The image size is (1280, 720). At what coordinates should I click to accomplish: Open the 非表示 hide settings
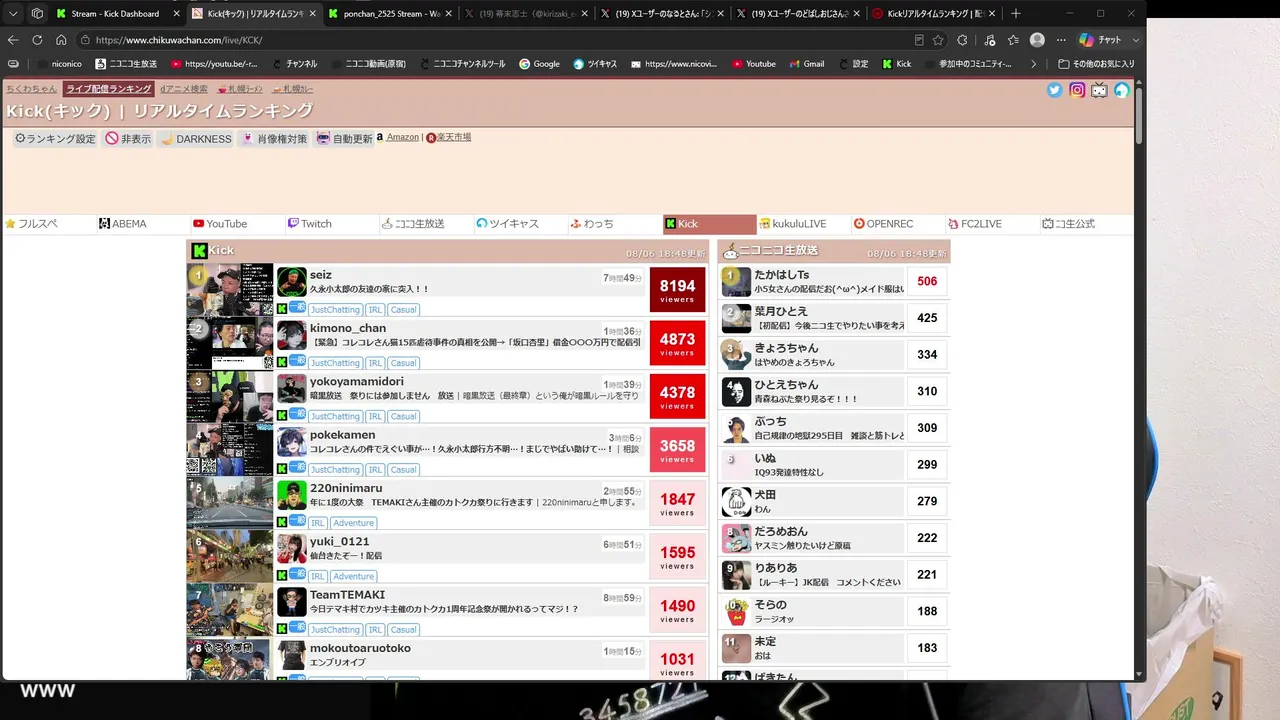point(129,139)
